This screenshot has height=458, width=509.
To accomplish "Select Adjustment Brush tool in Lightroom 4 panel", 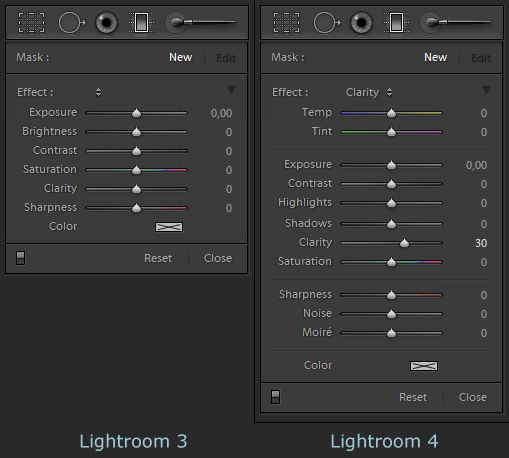I will [x=456, y=23].
